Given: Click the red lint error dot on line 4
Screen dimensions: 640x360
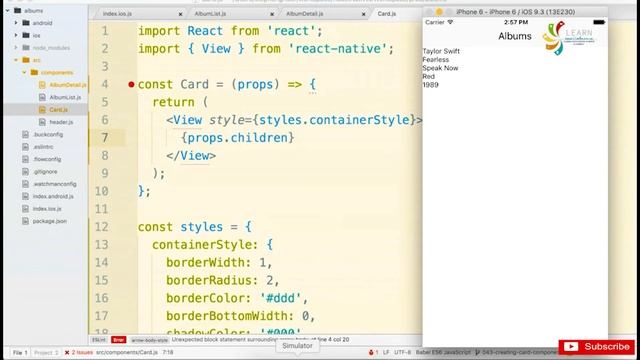Looking at the screenshot, I should tap(131, 84).
